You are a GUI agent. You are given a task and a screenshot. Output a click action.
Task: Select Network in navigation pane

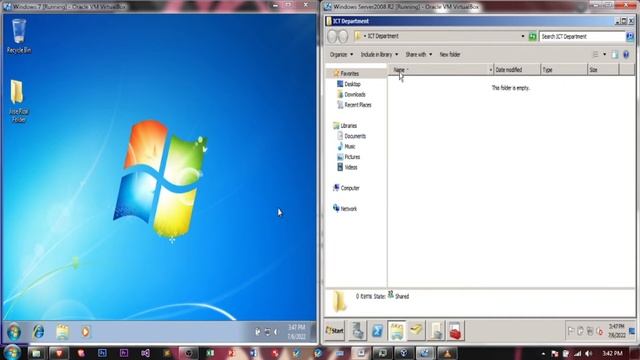click(345, 209)
